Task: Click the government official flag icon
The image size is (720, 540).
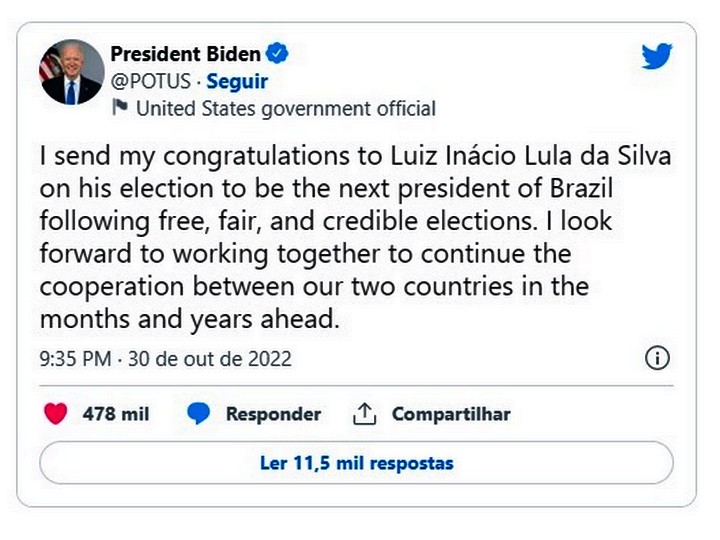Action: (x=121, y=108)
